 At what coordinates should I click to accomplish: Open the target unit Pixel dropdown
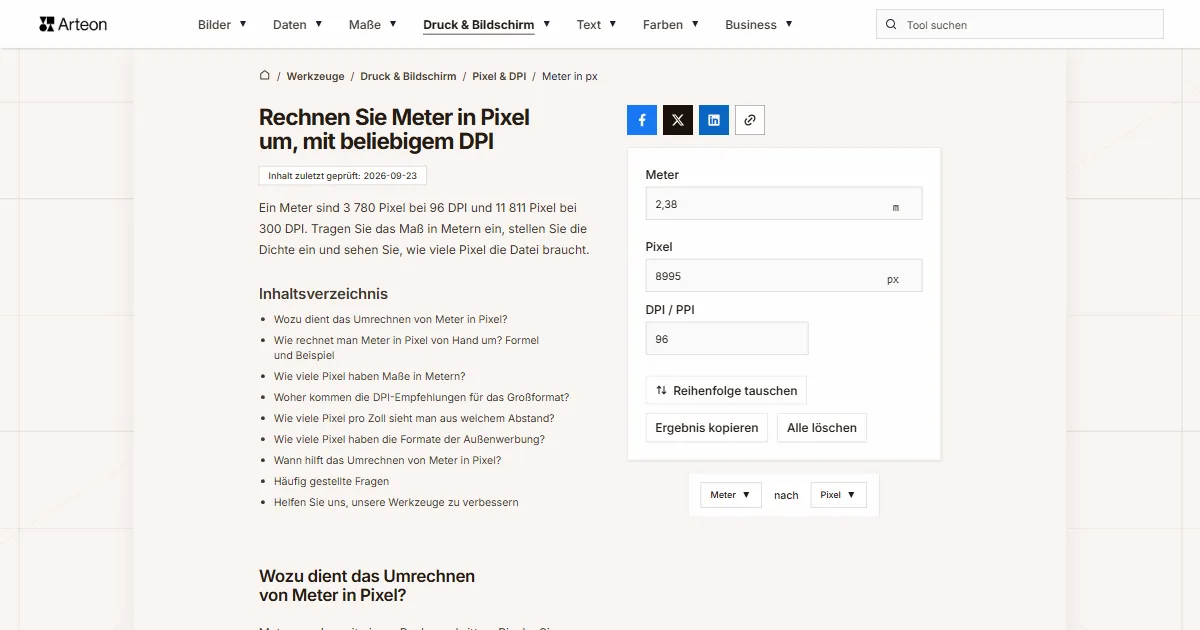pos(838,495)
